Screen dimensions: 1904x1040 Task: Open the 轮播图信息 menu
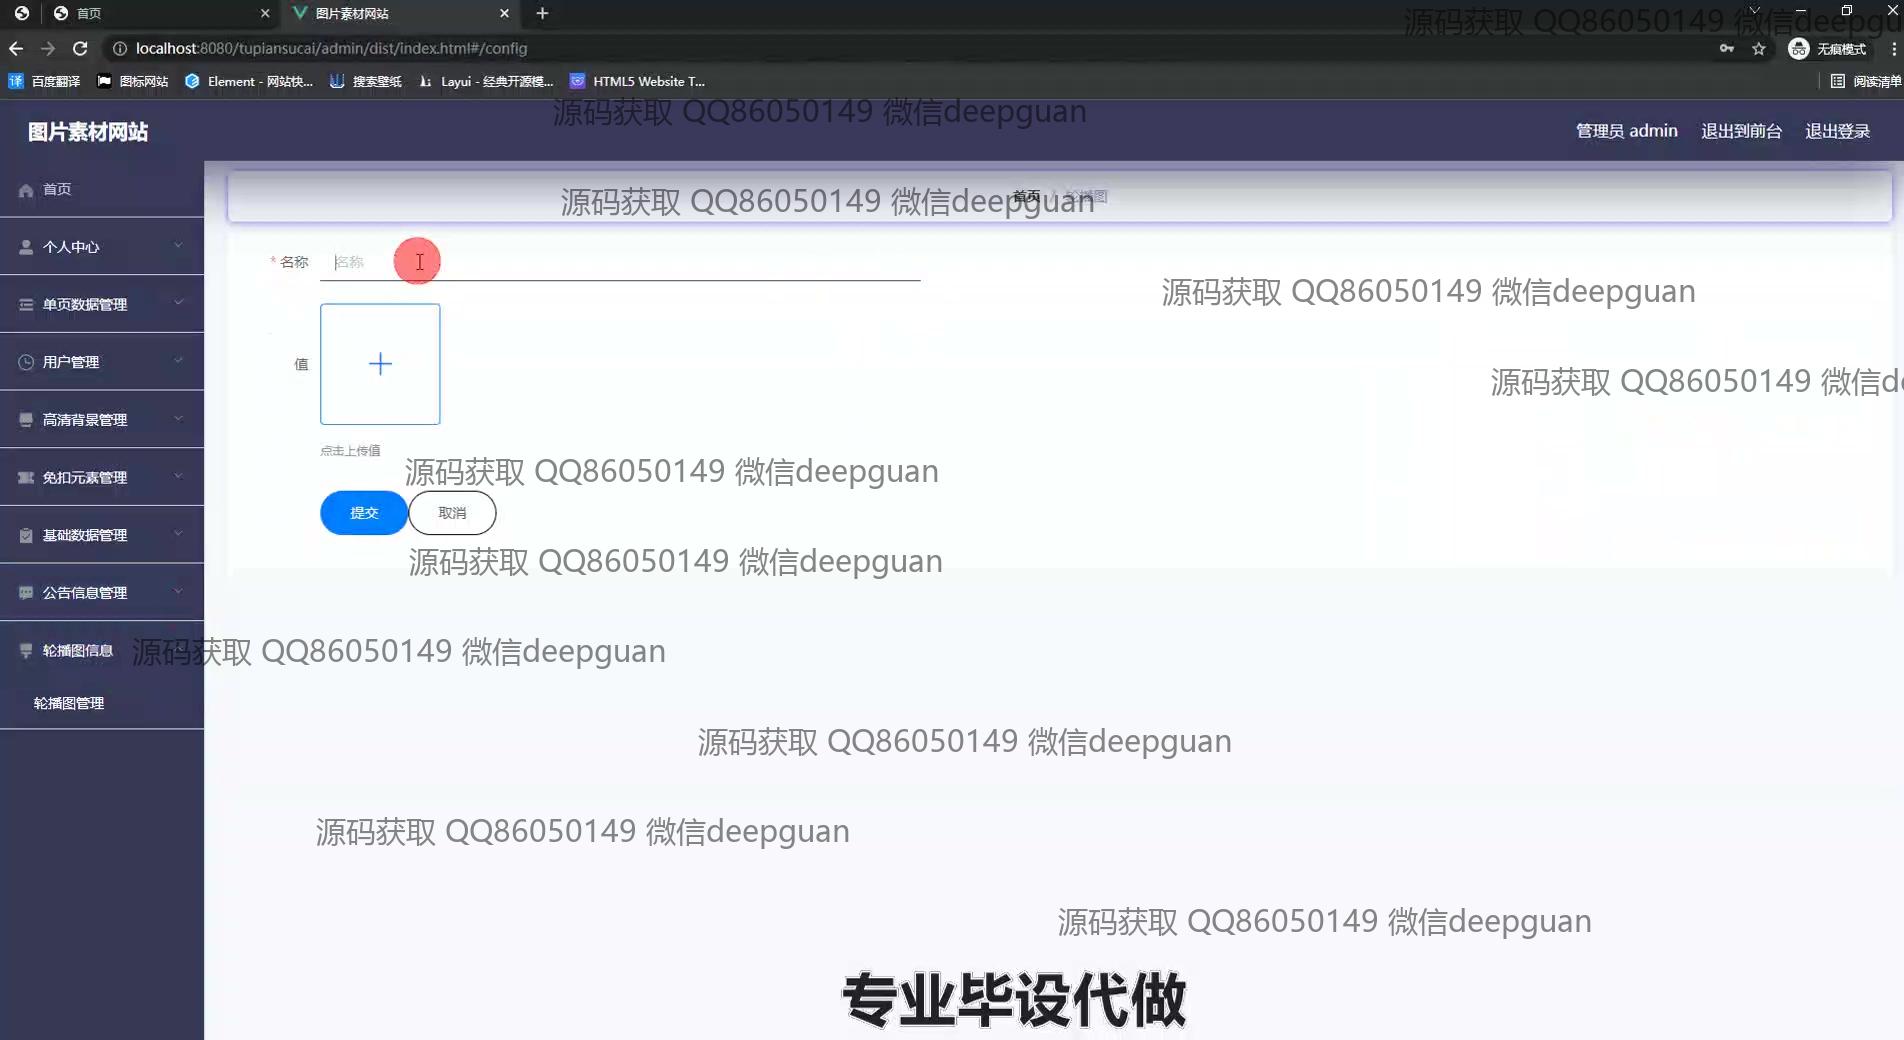tap(102, 650)
